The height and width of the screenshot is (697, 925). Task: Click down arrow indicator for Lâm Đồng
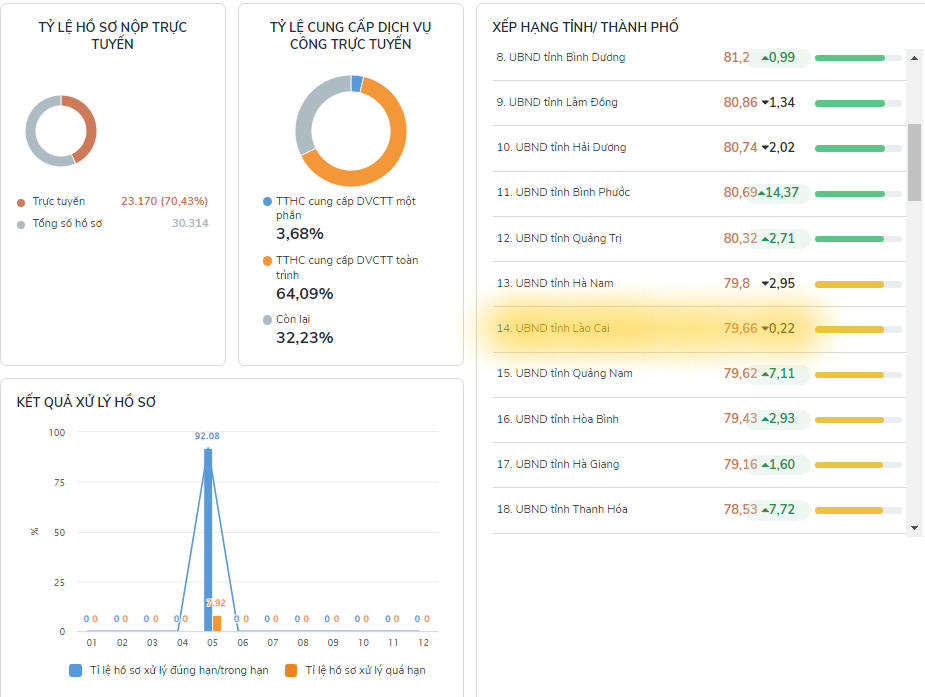(x=766, y=102)
